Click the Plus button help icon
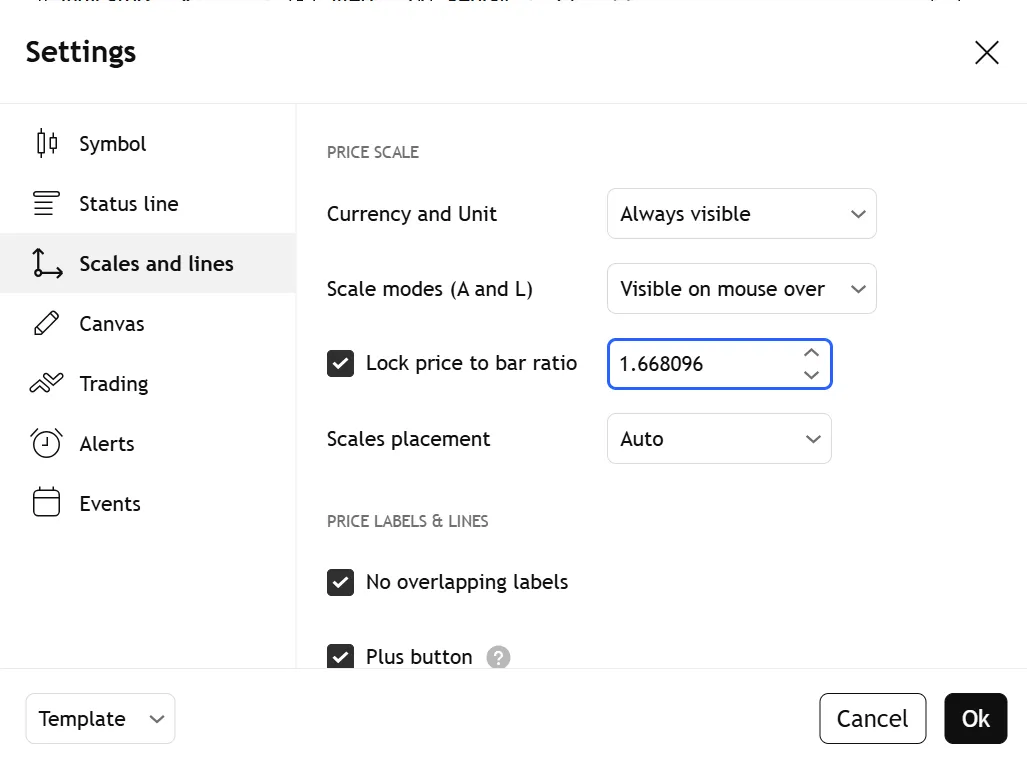Screen dimensions: 1027x759 point(498,657)
